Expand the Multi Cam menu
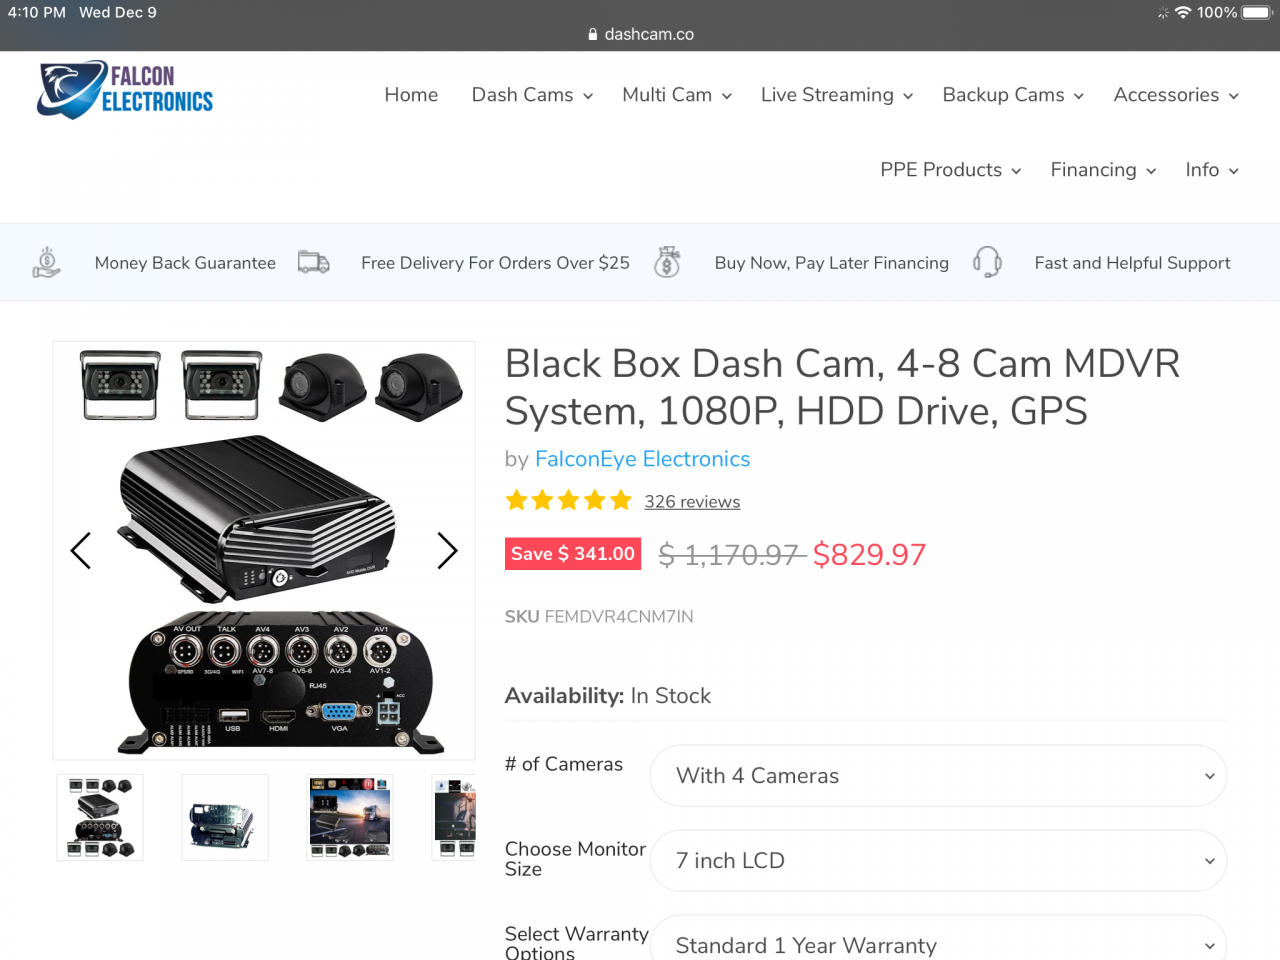1280x960 pixels. point(677,95)
